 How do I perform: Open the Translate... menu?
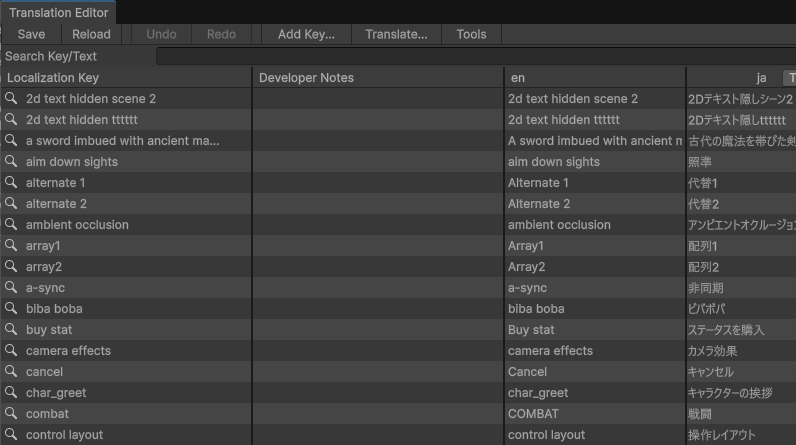[x=396, y=34]
